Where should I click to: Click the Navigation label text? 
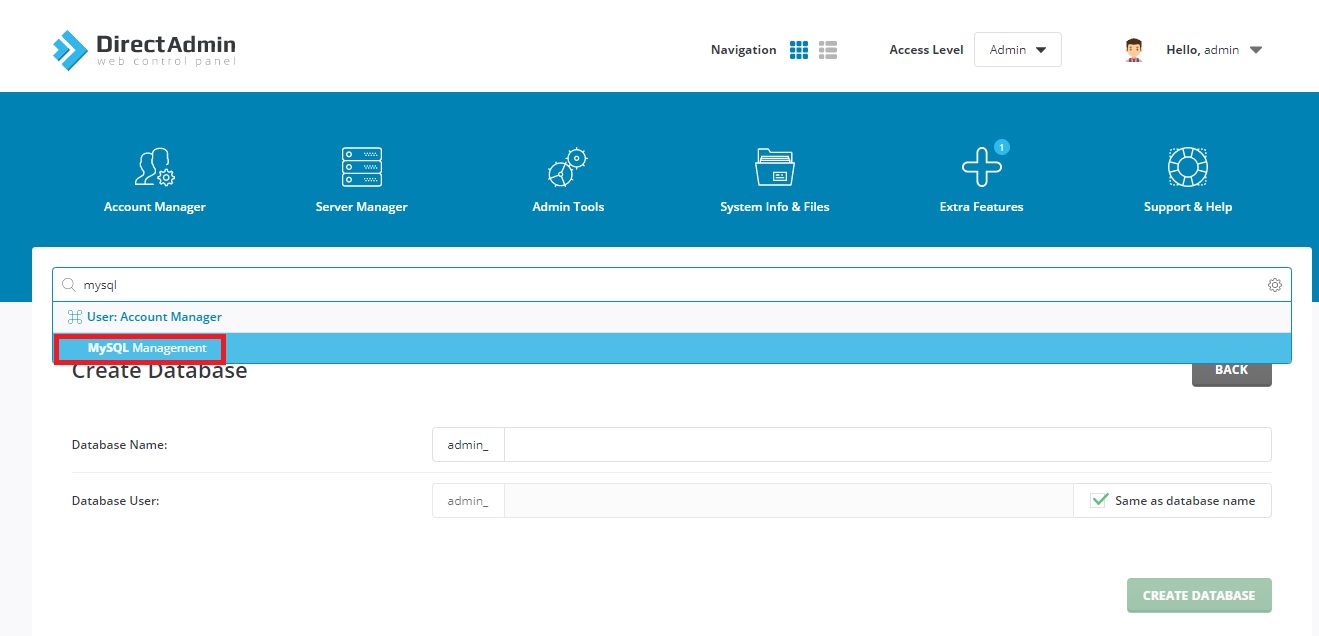click(743, 50)
